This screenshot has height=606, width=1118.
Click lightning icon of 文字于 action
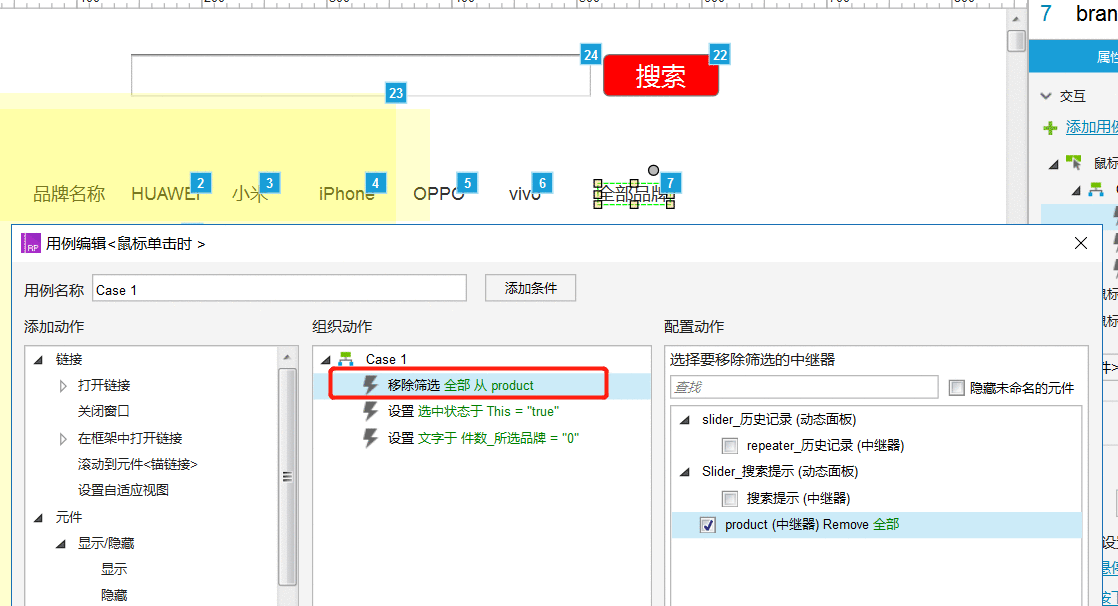click(x=370, y=438)
